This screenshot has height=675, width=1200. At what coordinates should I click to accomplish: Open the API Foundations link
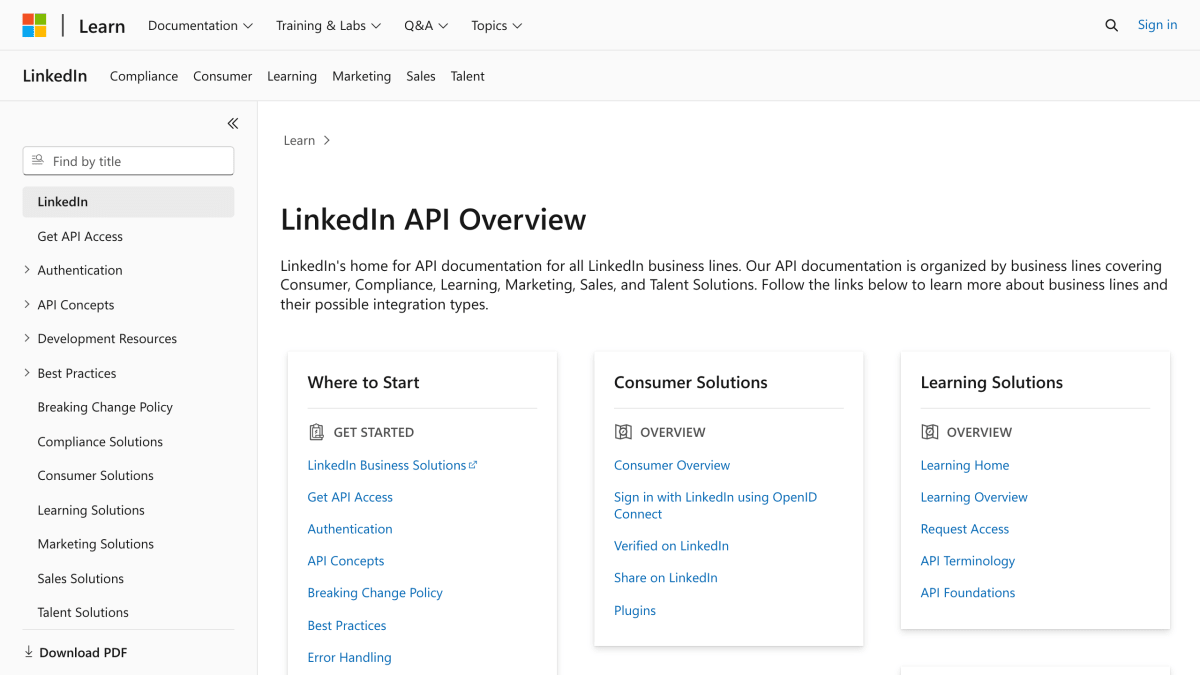click(968, 592)
